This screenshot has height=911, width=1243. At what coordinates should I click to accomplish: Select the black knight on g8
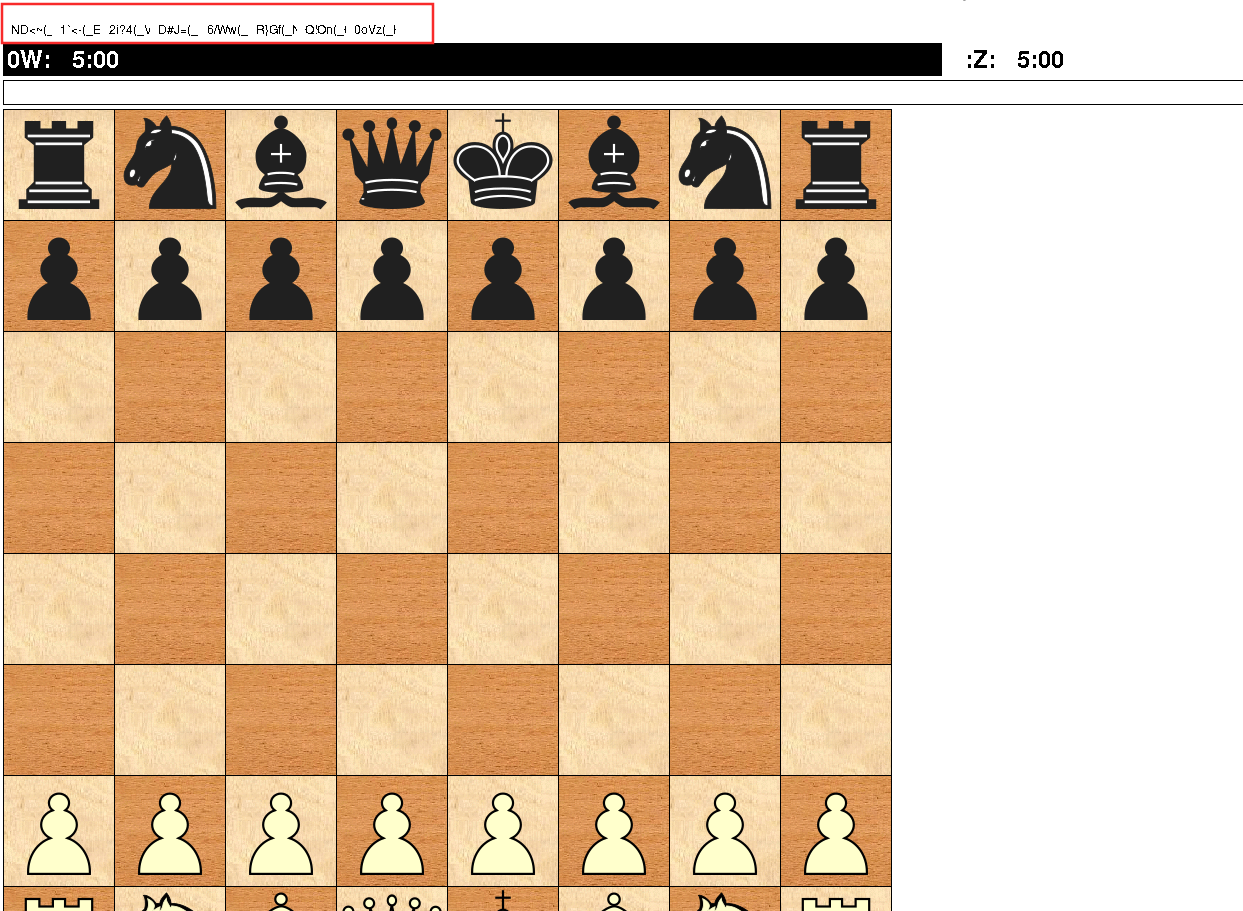(725, 165)
